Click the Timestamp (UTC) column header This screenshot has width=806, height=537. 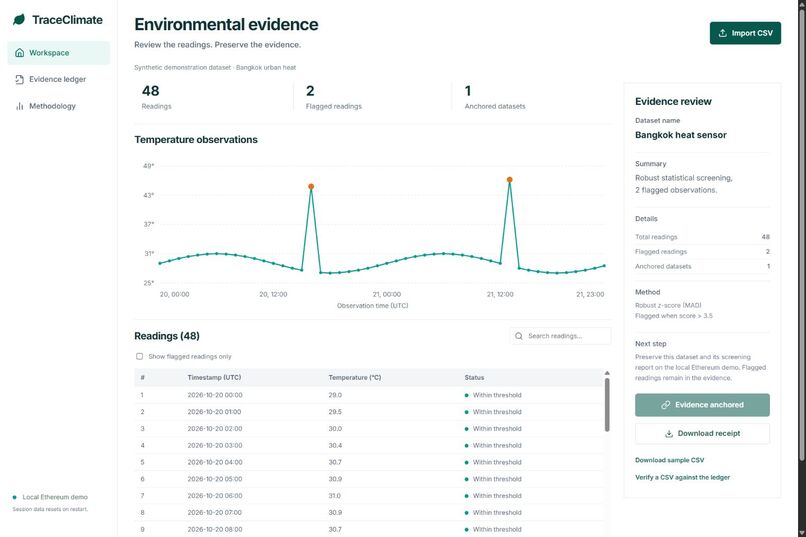tap(214, 378)
